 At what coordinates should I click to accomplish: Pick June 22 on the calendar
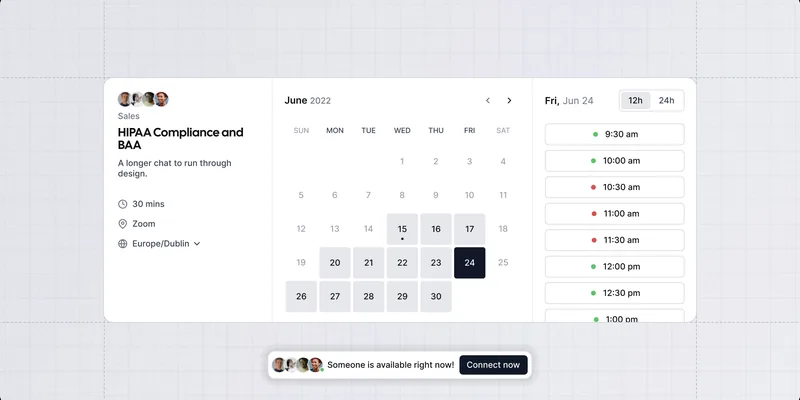click(402, 263)
